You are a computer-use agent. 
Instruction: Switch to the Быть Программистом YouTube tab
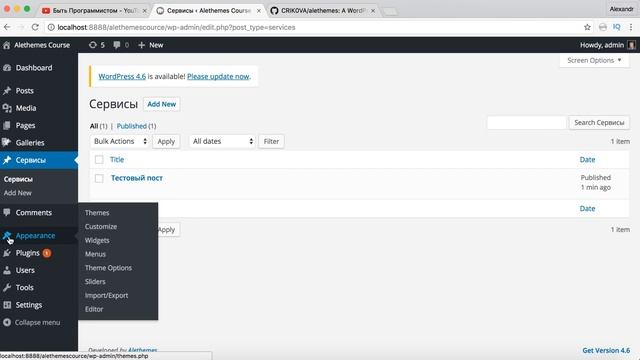click(94, 11)
